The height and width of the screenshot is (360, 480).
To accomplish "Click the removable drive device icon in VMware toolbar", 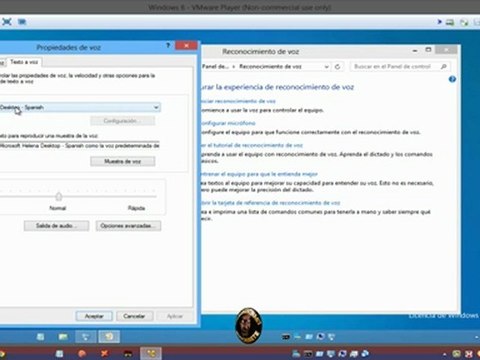I will pyautogui.click(x=450, y=22).
